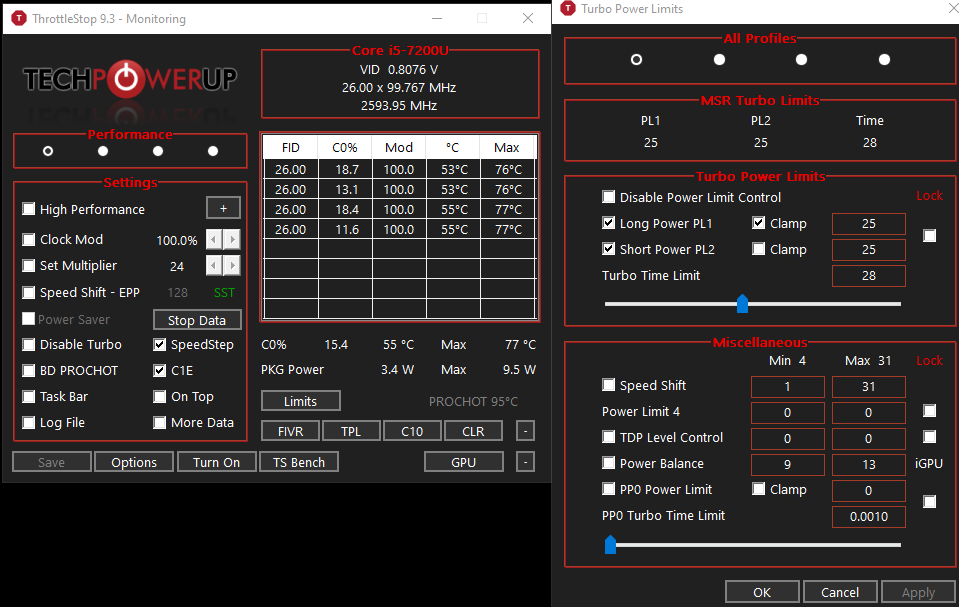The image size is (959, 607).
Task: Click the Short Power PL2 value field
Action: click(x=868, y=250)
